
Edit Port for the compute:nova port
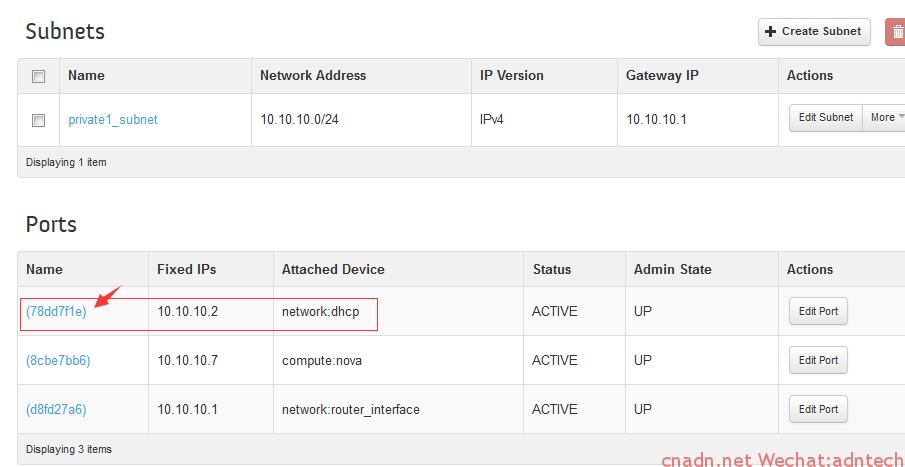point(818,360)
